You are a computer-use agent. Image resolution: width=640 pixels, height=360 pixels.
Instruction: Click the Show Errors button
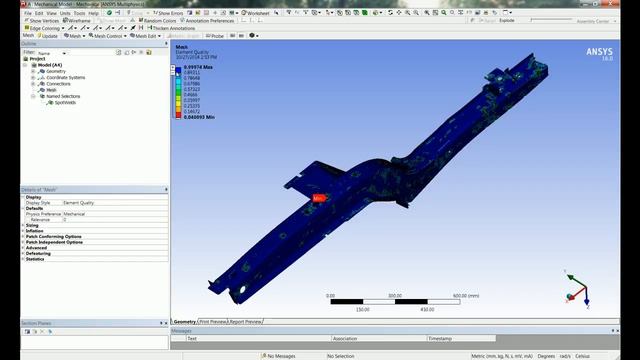pos(168,13)
